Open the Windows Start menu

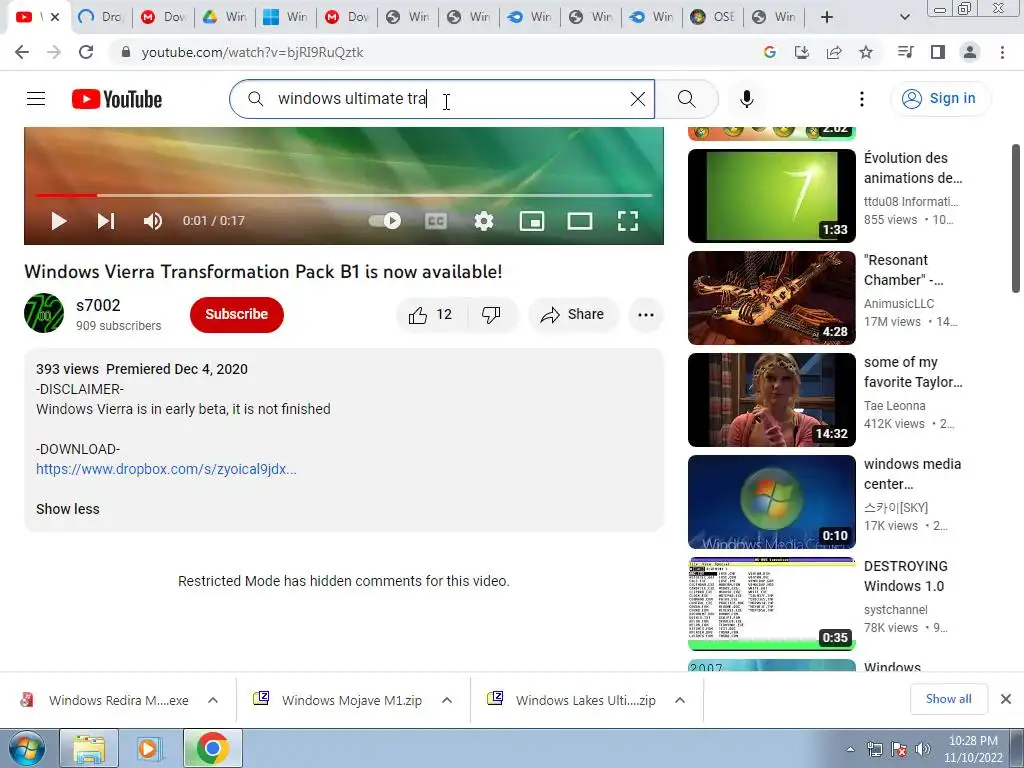click(26, 748)
